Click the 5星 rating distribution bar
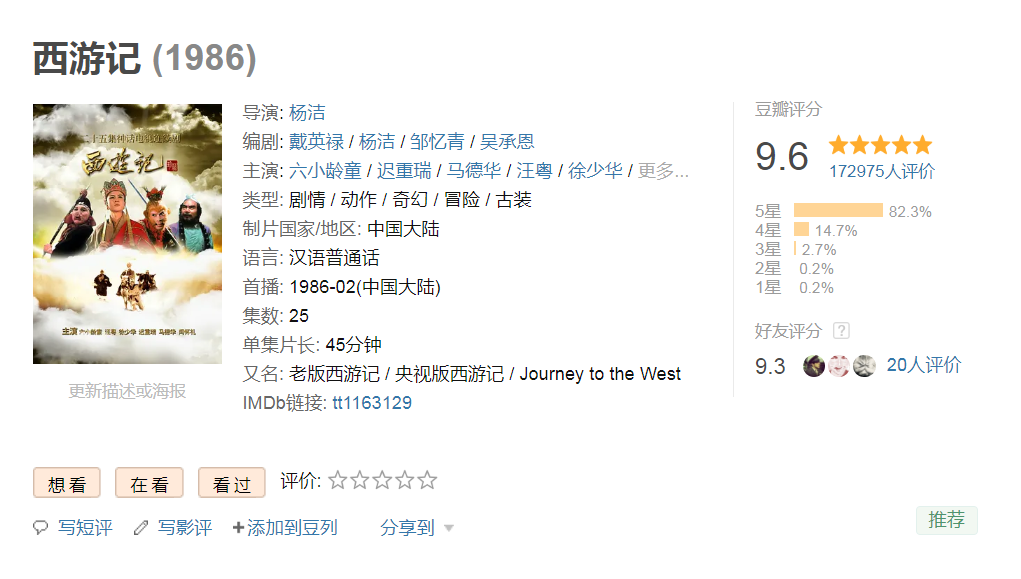This screenshot has width=1021, height=579. (838, 210)
